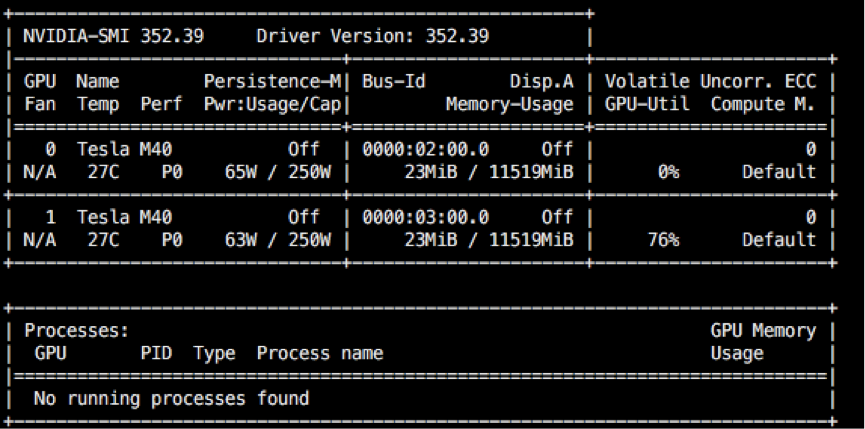Click the GPU-Util column header
This screenshot has height=429, width=865.
click(x=647, y=104)
